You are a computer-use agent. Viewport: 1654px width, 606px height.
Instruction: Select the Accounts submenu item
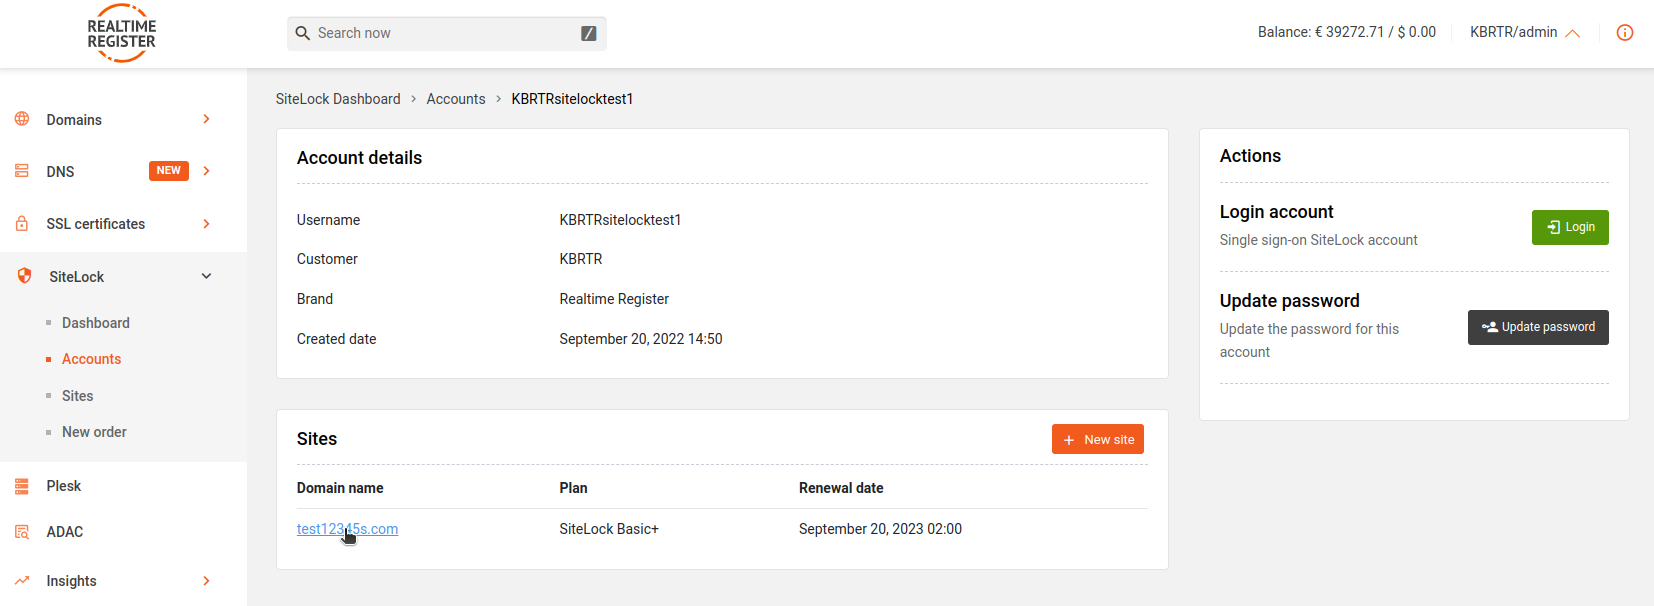91,359
